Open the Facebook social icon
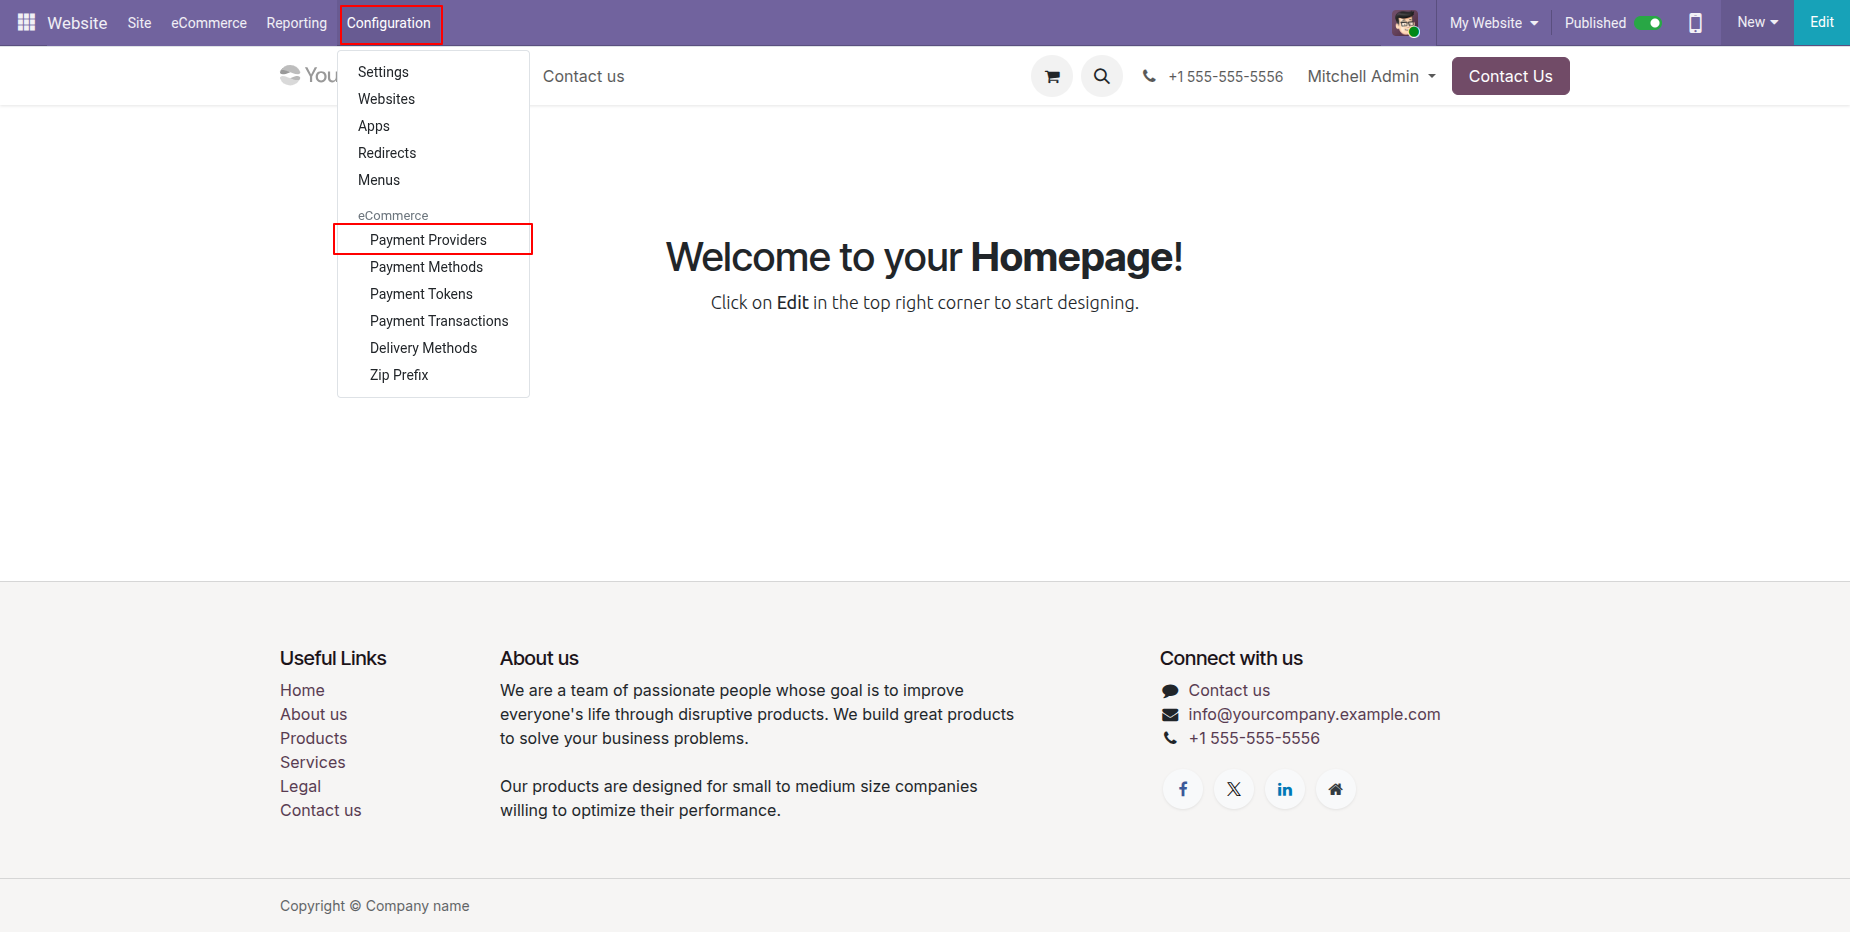 click(1183, 789)
